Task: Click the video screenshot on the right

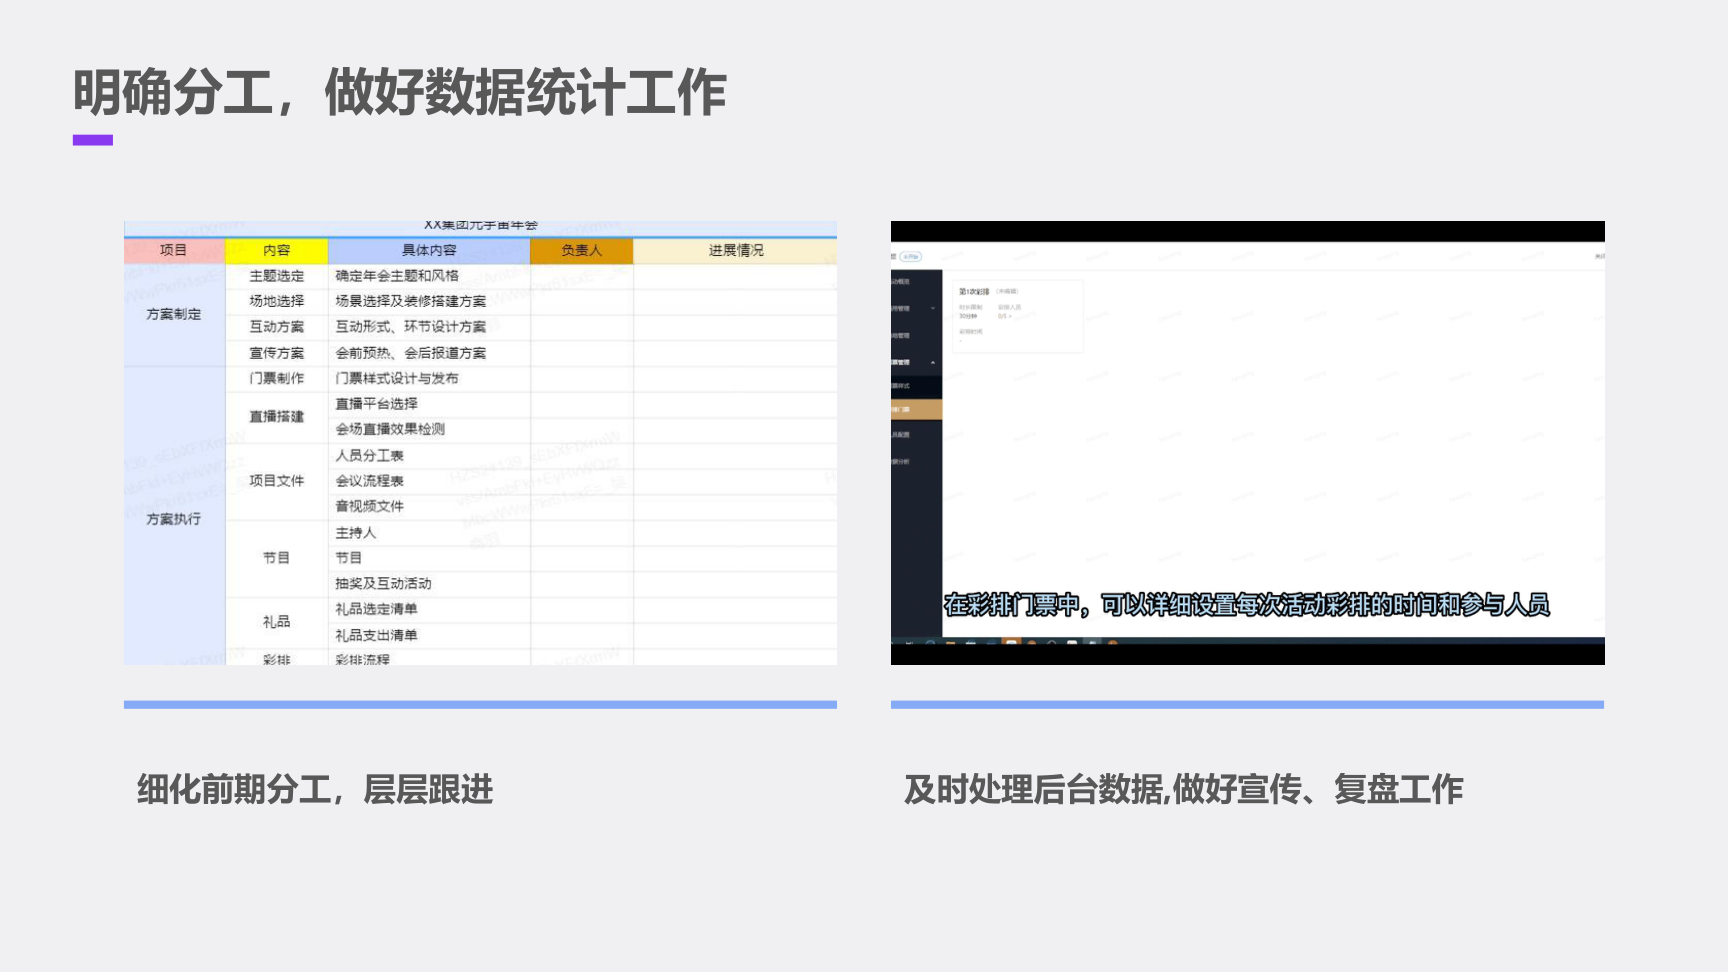Action: 1247,443
